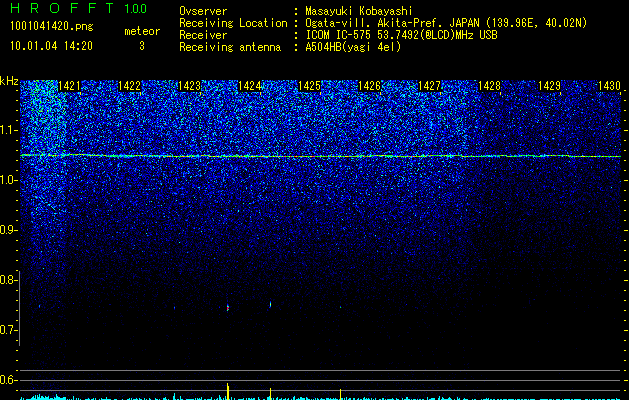The height and width of the screenshot is (400, 629).
Task: Click the 0.6 kHz frequency label
Action: tap(7, 380)
